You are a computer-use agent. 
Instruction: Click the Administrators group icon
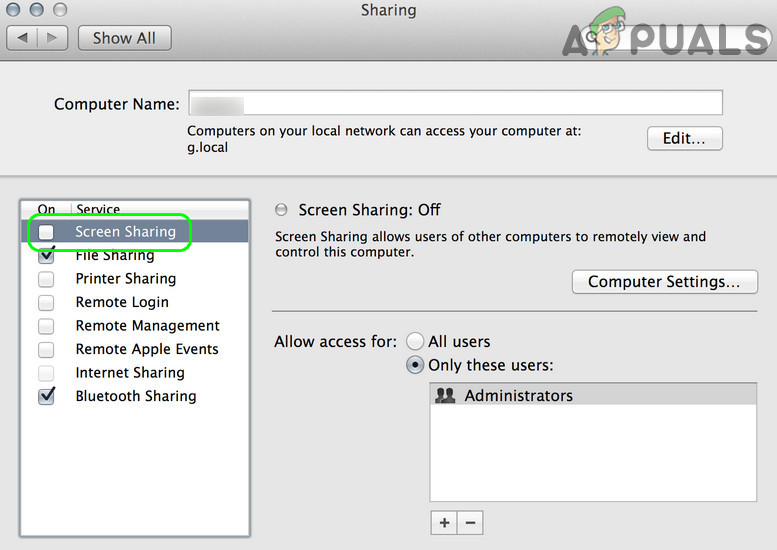click(x=446, y=396)
